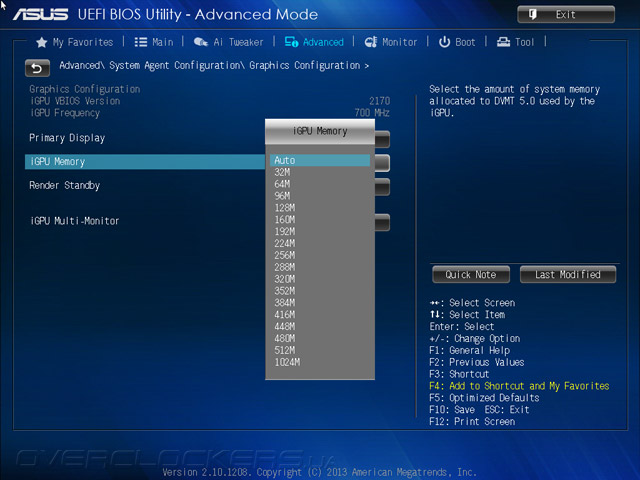Click the iGPU Memory value box
The width and height of the screenshot is (640, 480).
tap(382, 163)
